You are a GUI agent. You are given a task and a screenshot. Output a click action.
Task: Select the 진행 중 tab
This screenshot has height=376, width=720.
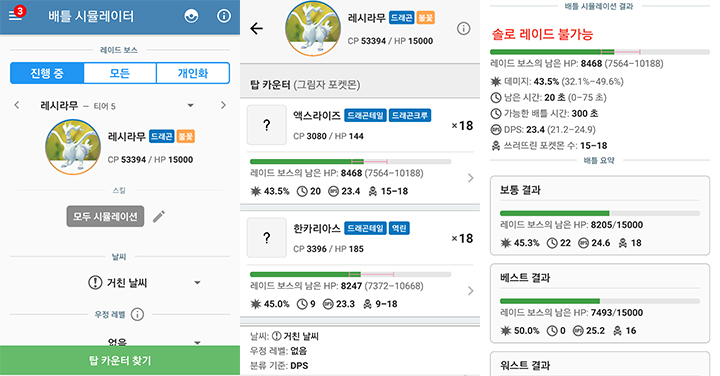(x=47, y=73)
